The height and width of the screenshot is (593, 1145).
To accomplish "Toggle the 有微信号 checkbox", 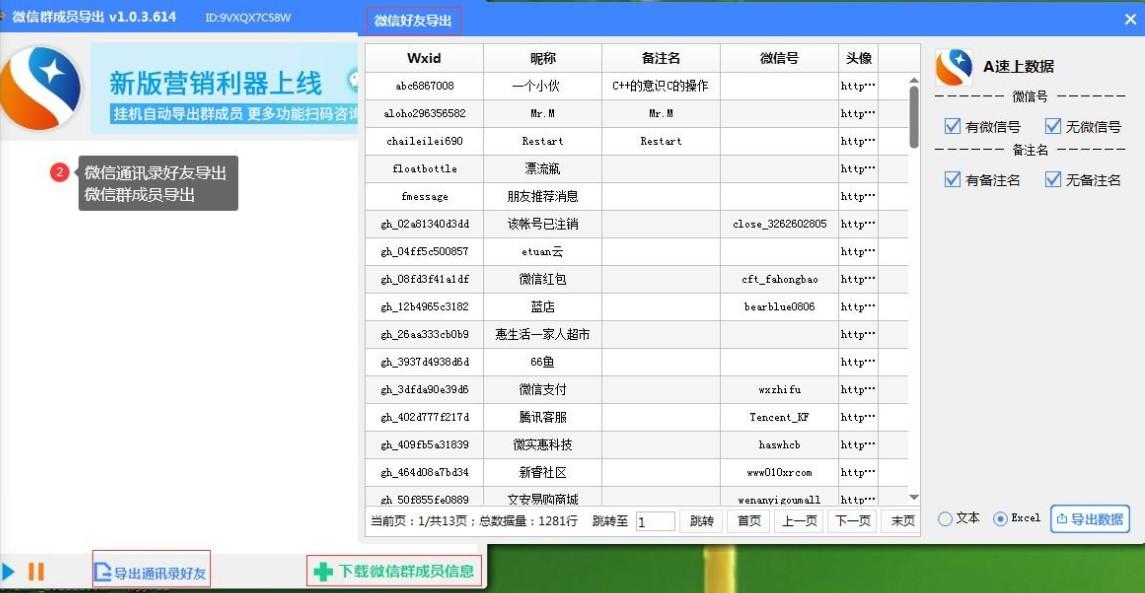I will click(952, 126).
